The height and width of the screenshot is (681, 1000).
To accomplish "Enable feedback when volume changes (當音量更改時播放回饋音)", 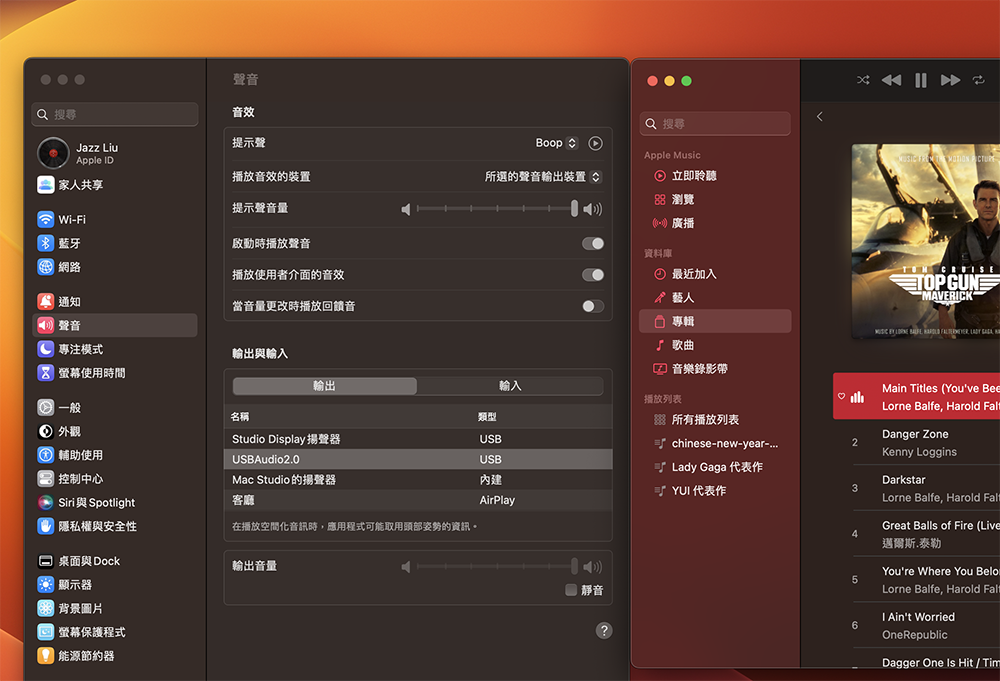I will (592, 306).
